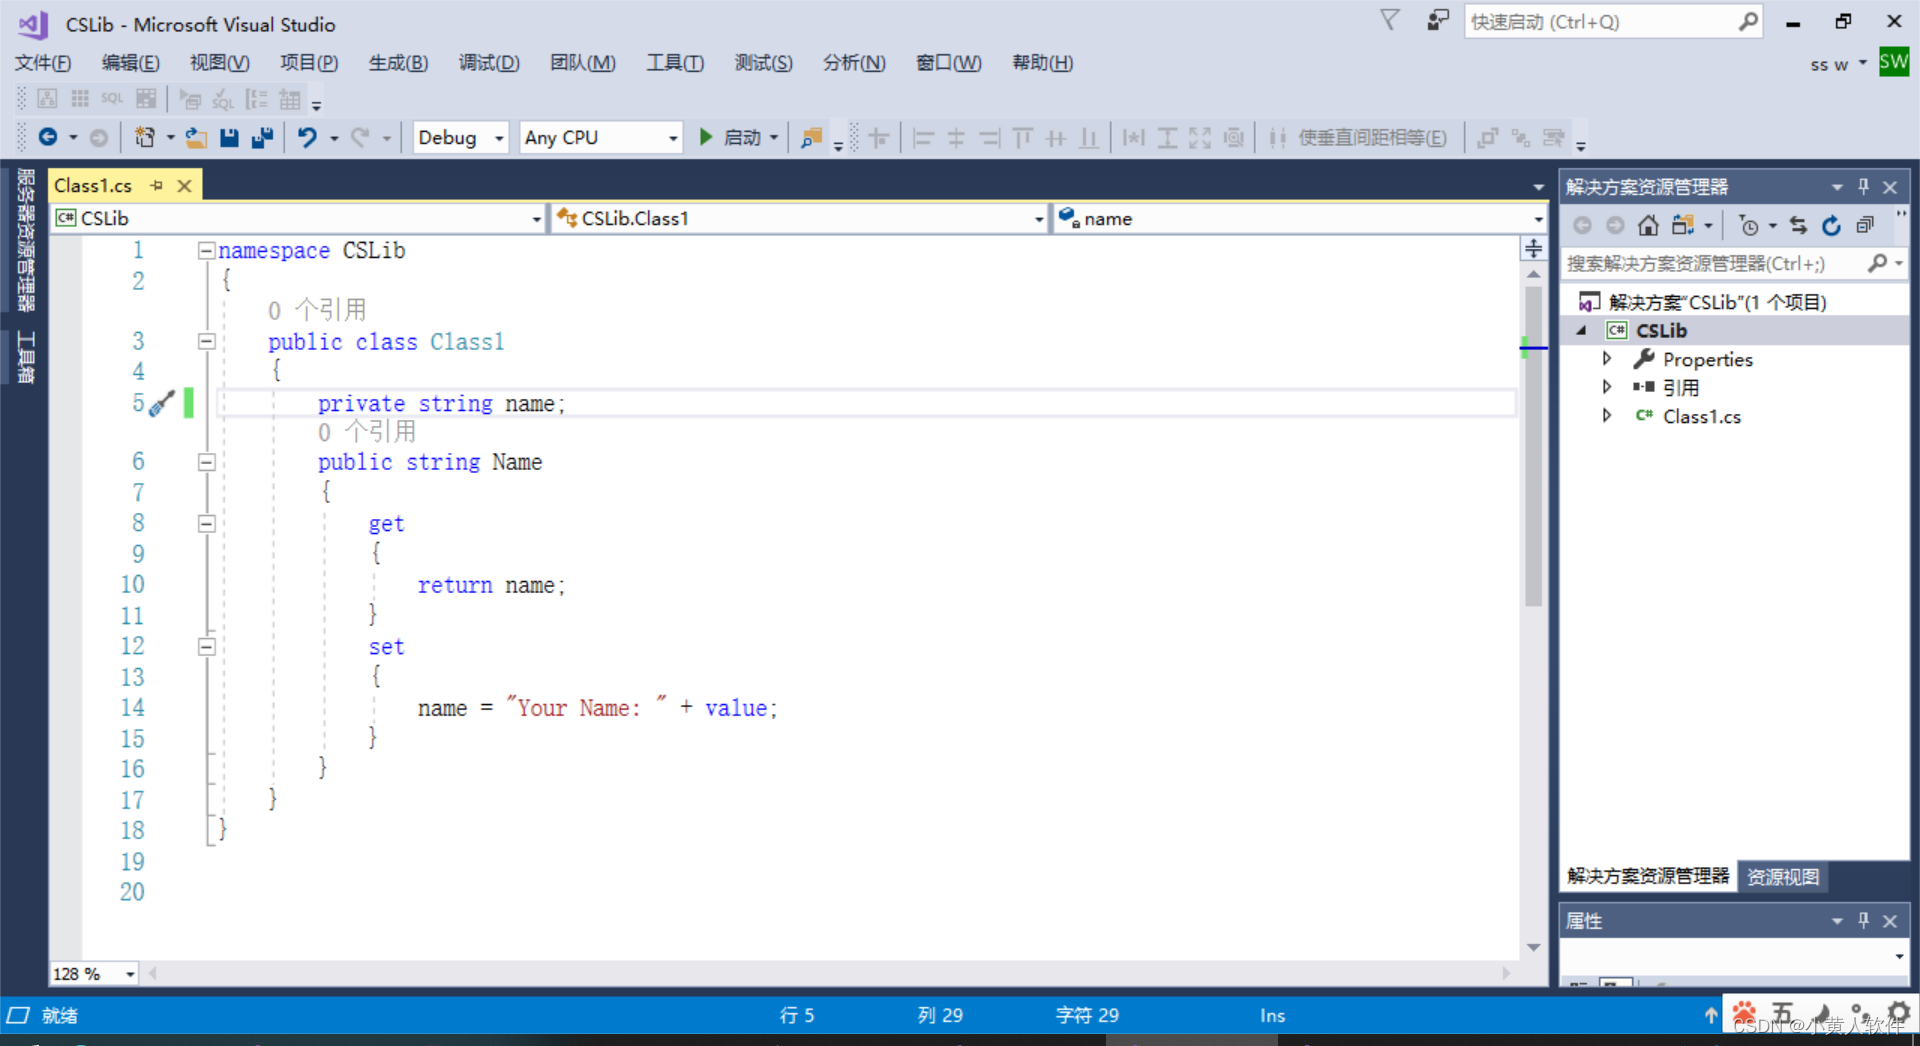Expand the 引用 references node
Viewport: 1920px width, 1046px height.
[1607, 386]
